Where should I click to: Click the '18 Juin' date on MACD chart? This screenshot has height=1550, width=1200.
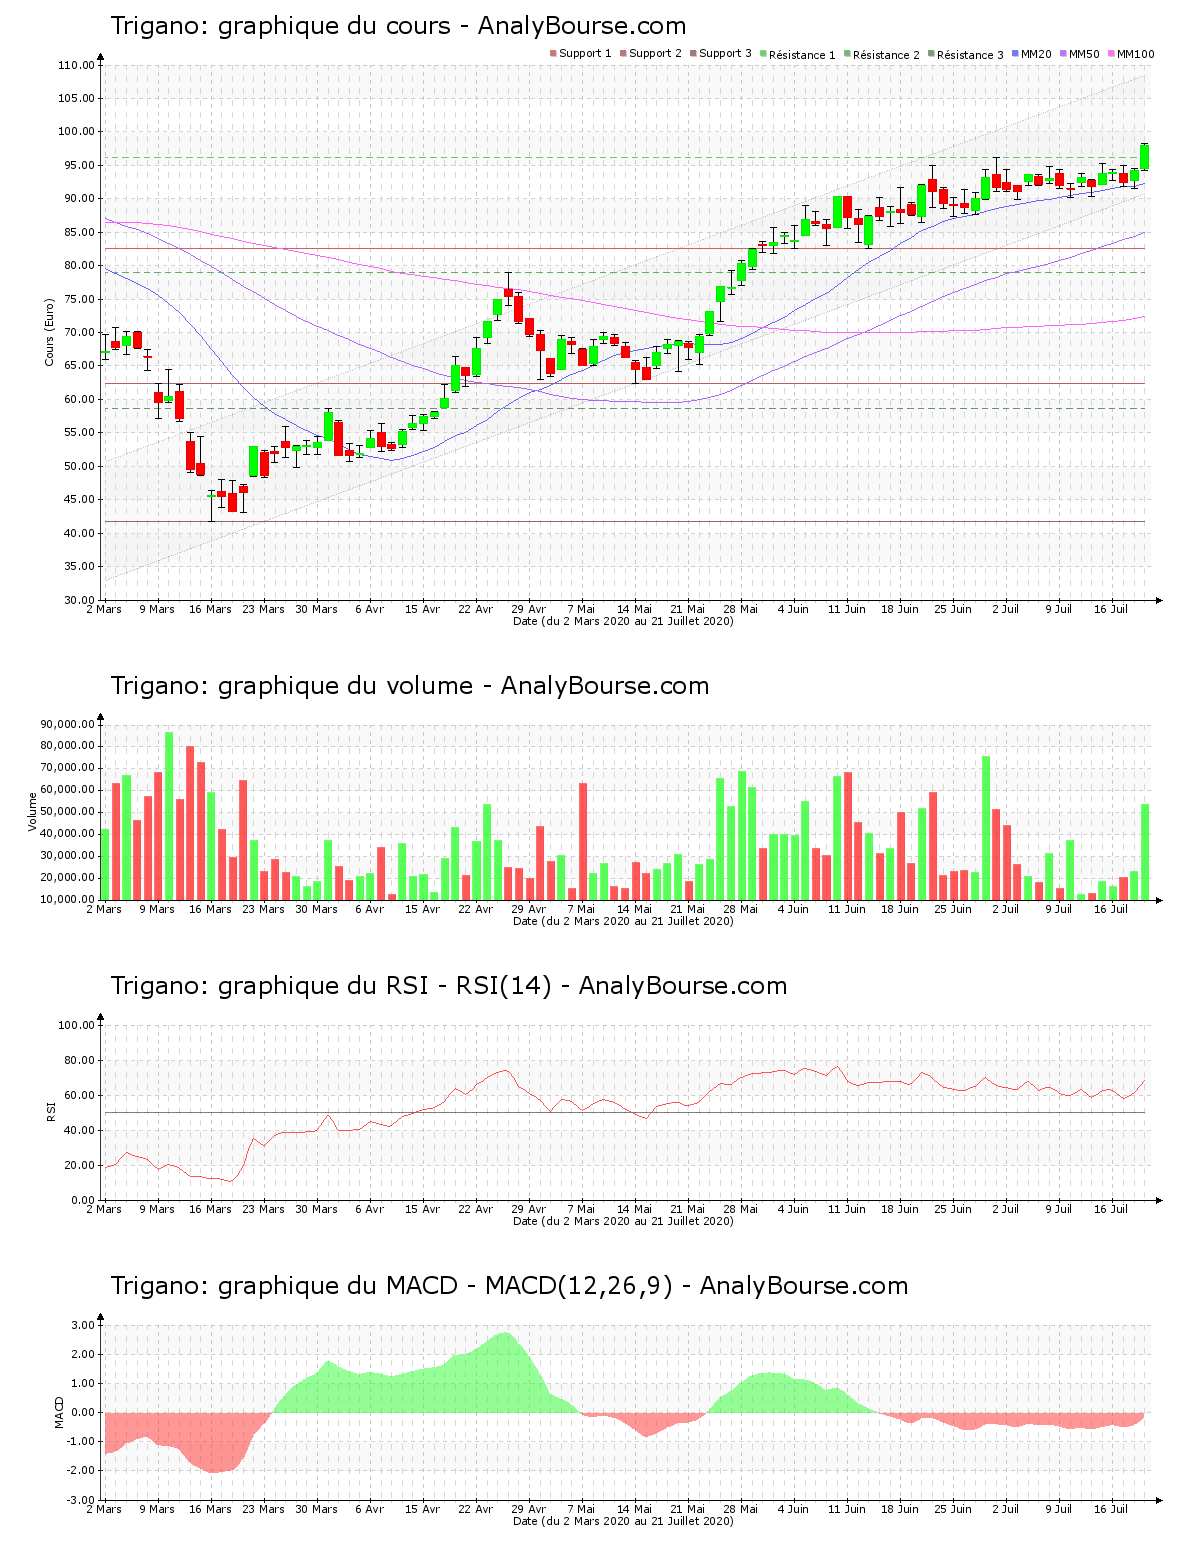coord(900,1509)
